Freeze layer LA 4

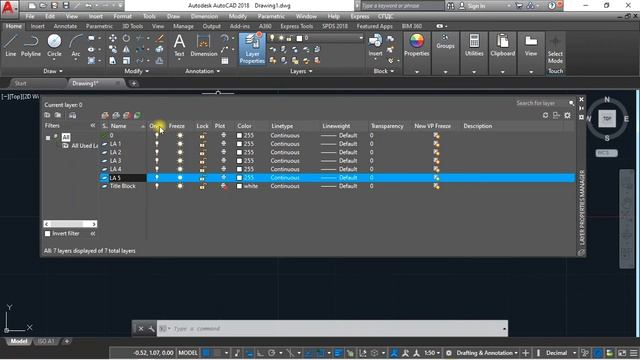pos(180,169)
